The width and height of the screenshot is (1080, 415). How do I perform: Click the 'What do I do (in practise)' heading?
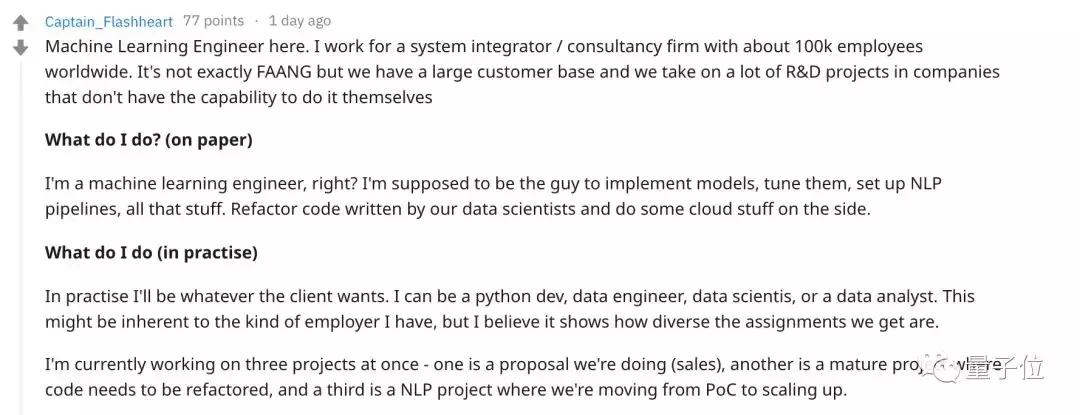coord(152,253)
